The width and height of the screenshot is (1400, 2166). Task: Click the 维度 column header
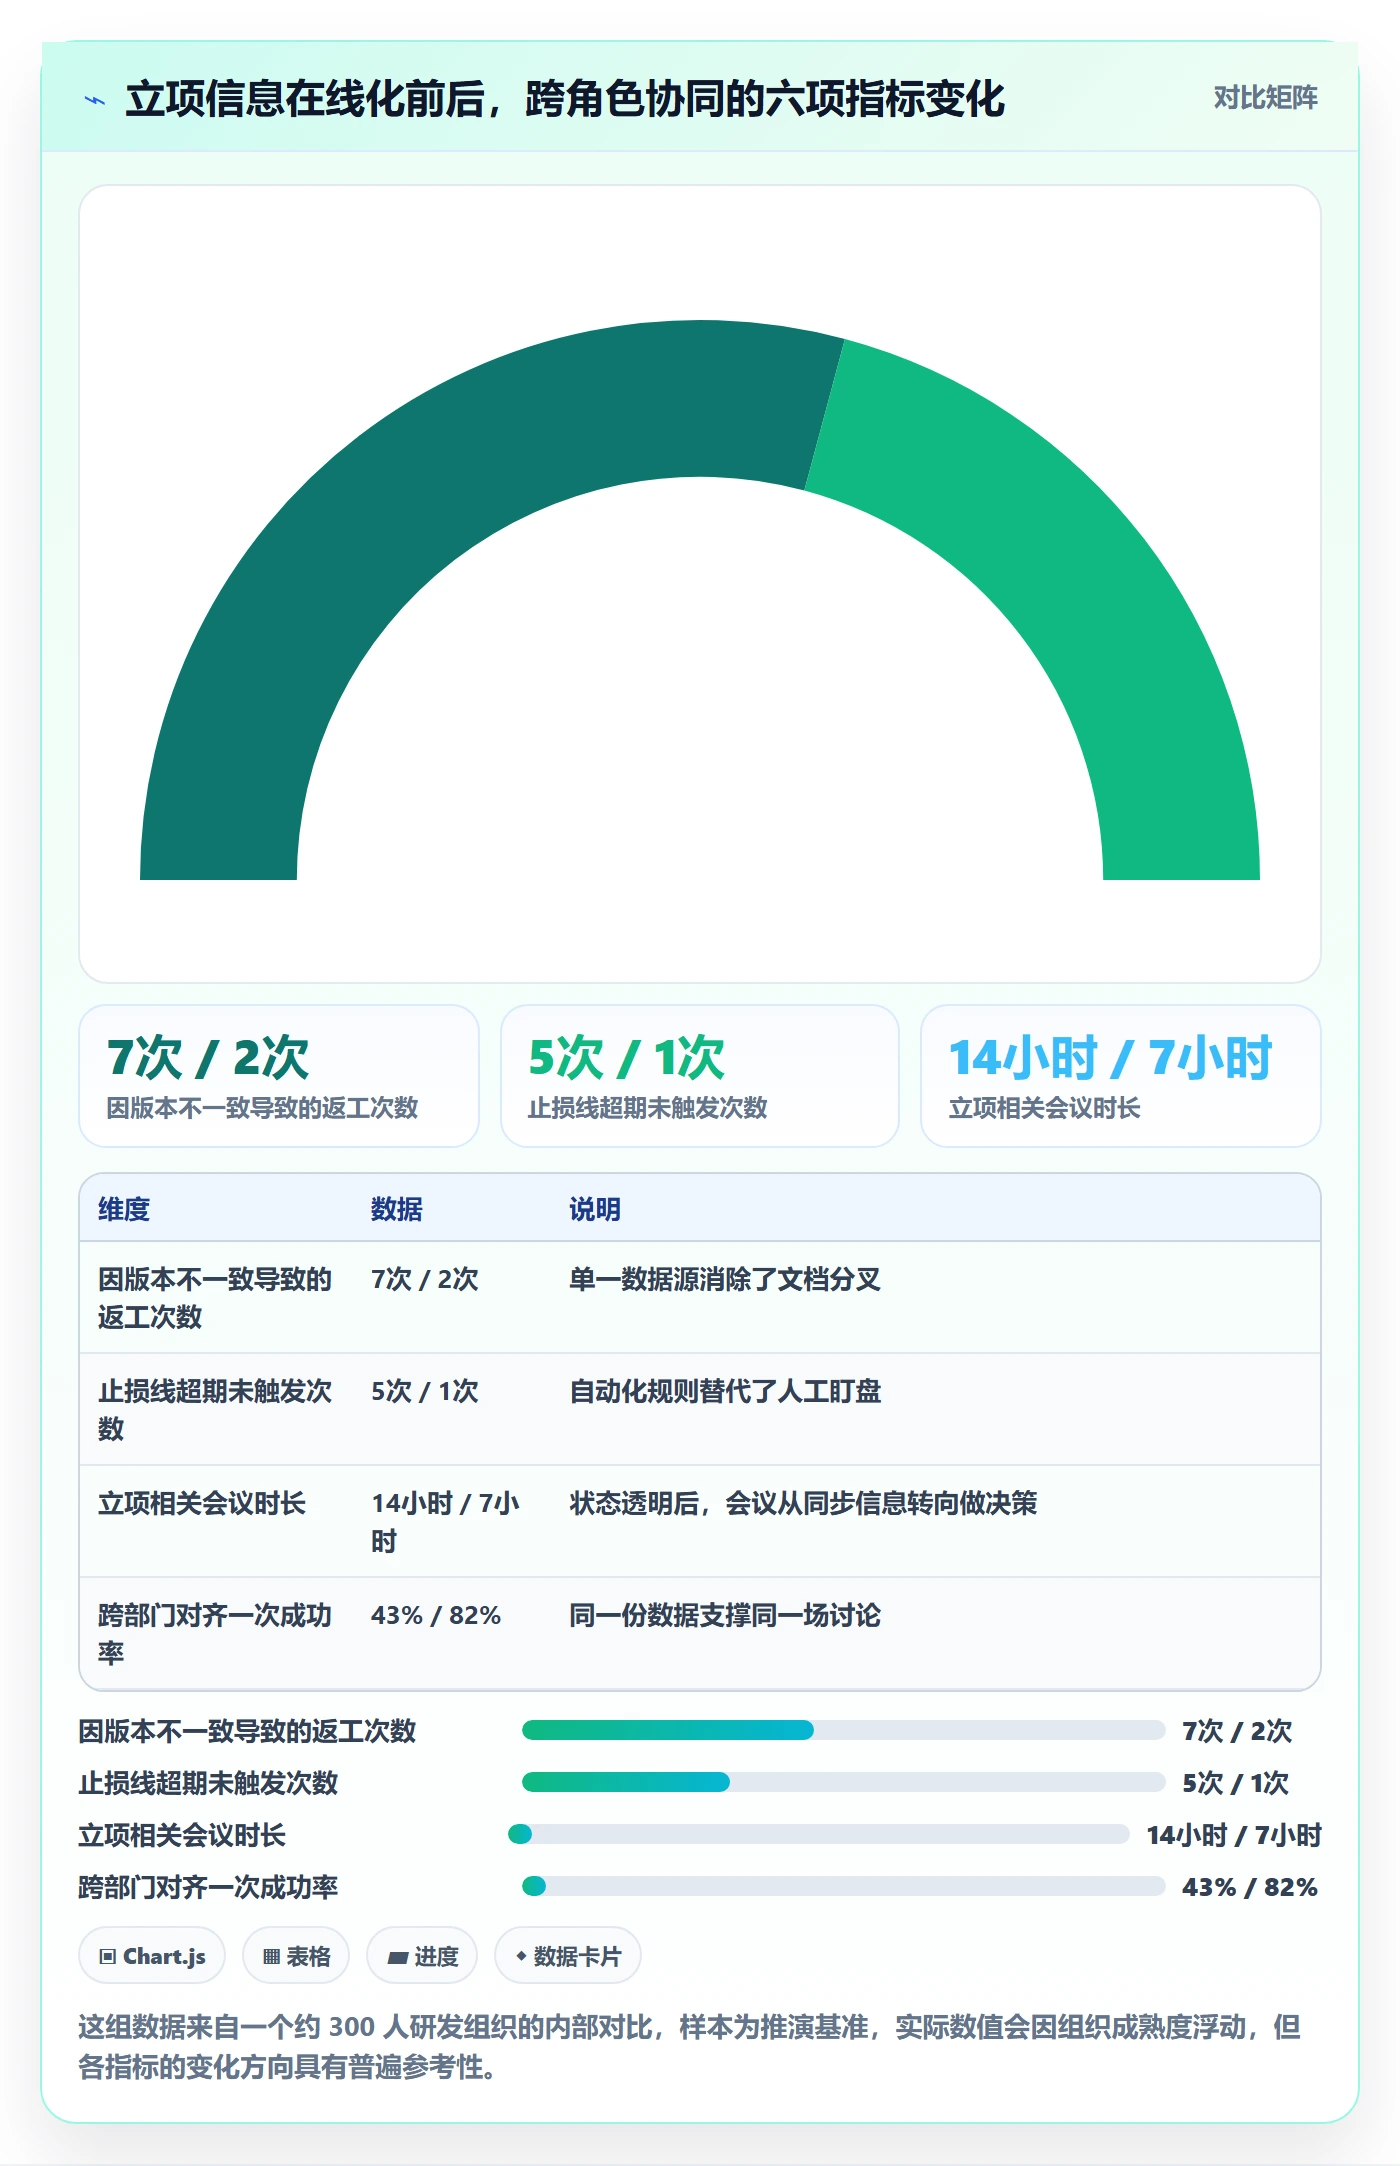tap(124, 1209)
